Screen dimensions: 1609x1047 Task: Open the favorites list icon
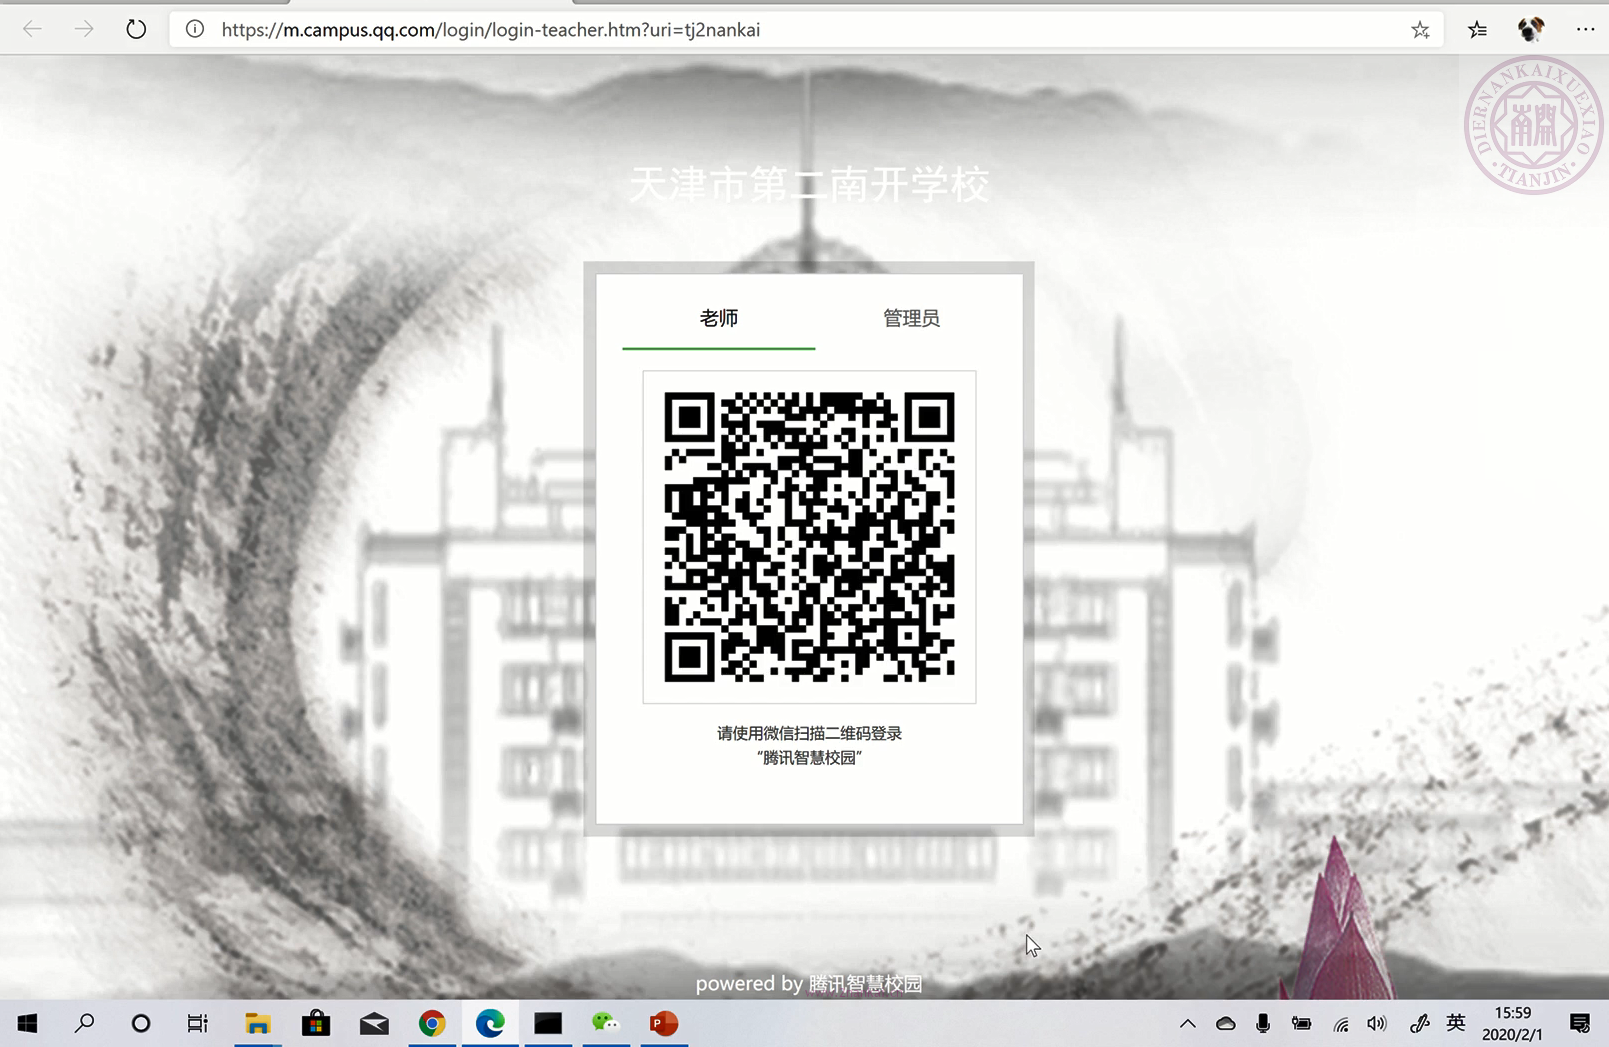[x=1477, y=30]
